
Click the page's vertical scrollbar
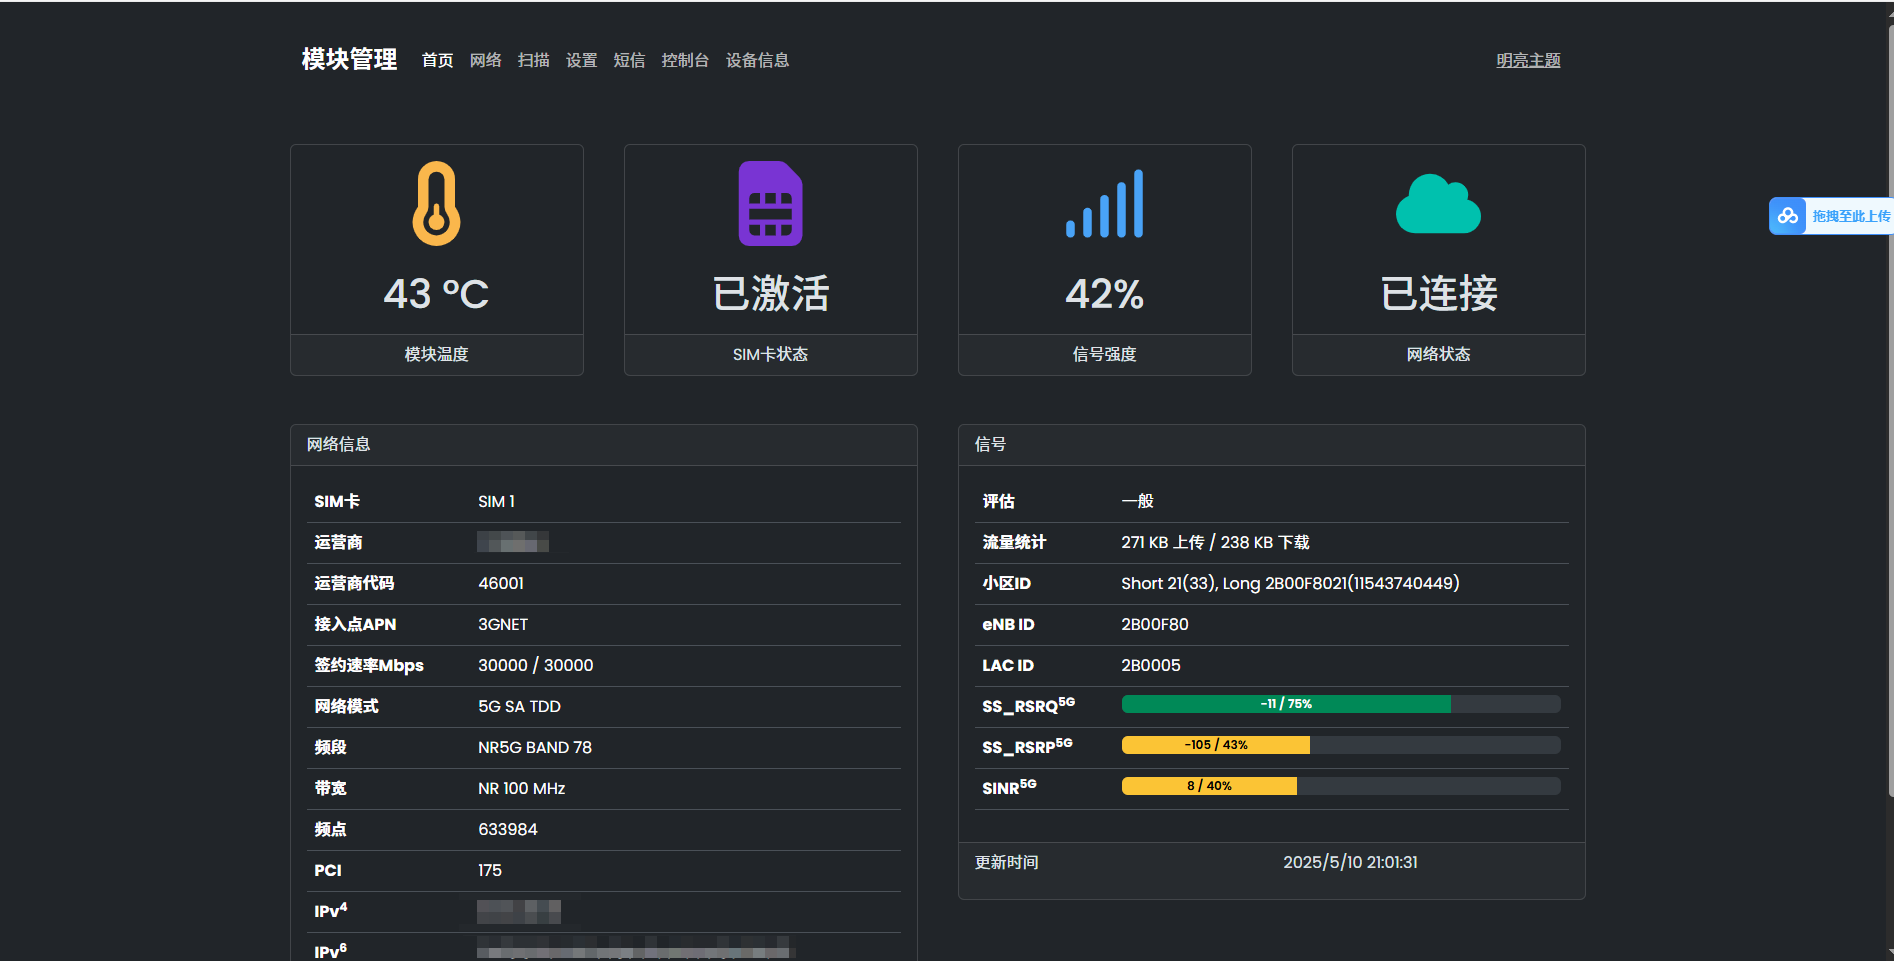[1888, 400]
